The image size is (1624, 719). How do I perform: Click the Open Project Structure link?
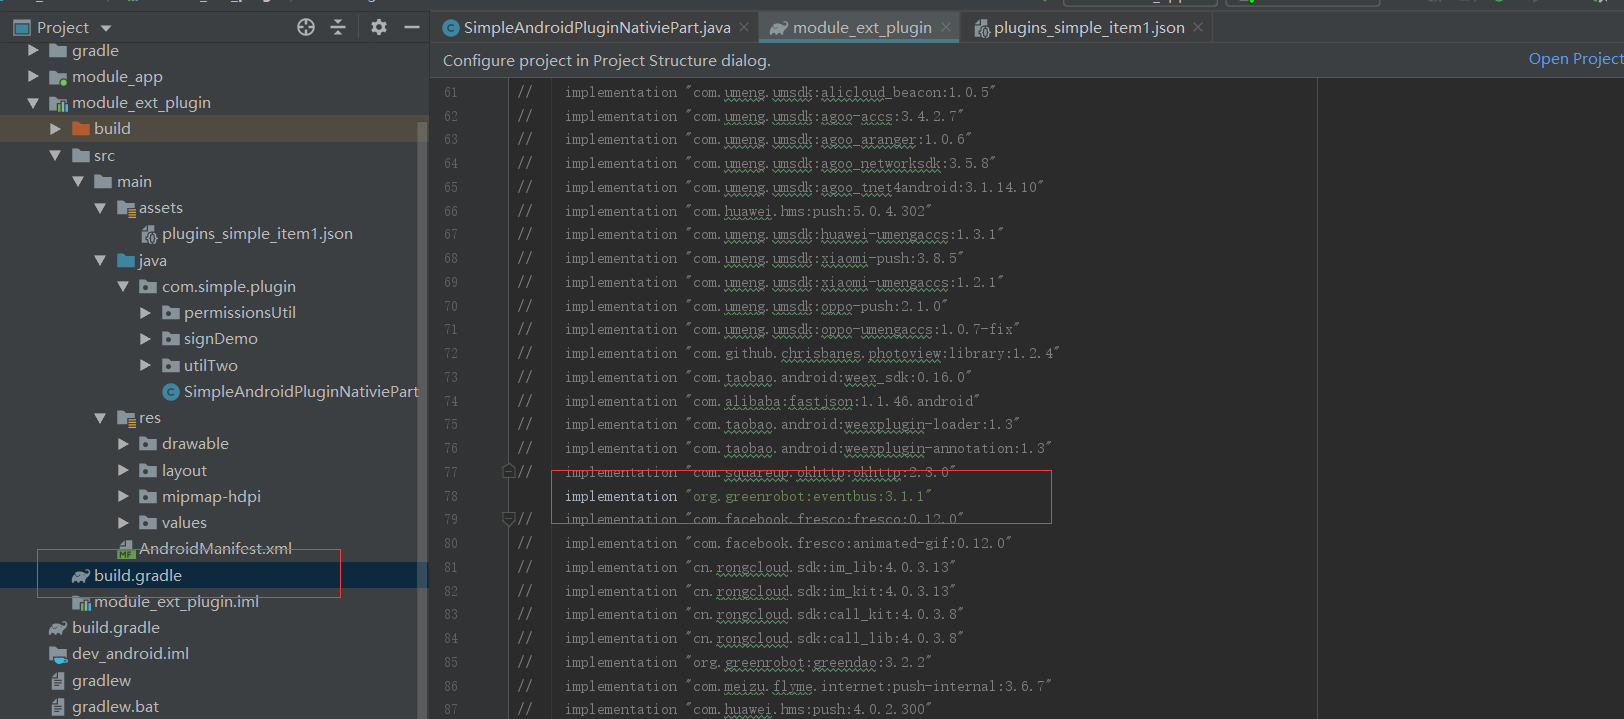point(1576,59)
